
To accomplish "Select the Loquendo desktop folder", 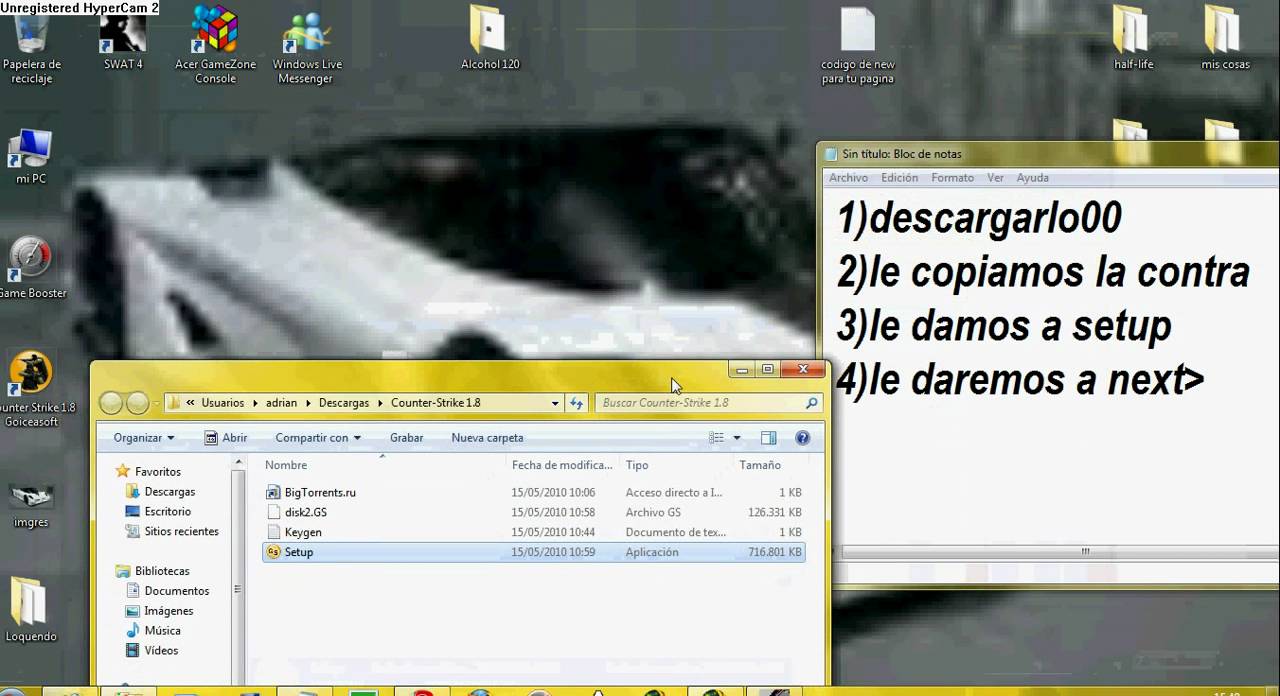I will [31, 610].
